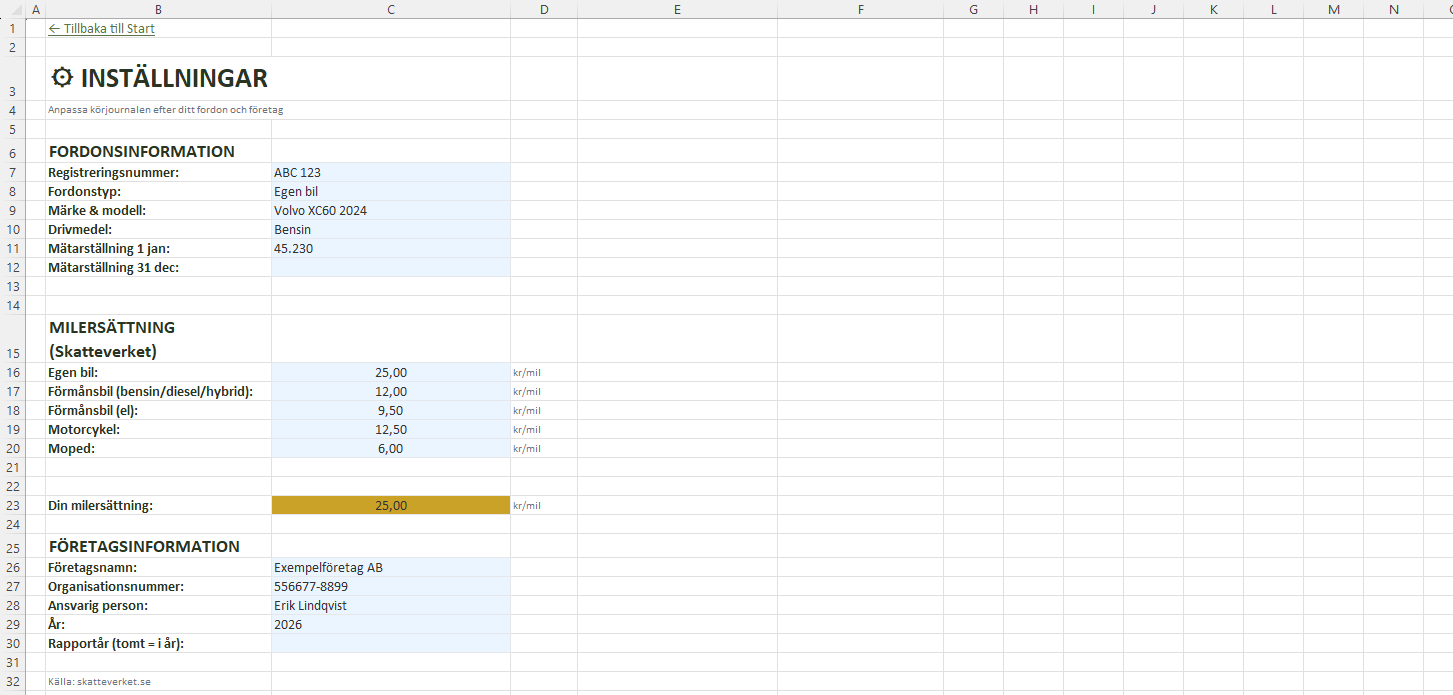Click the Anpassa körjournalen subtitle text
This screenshot has width=1453, height=695.
[165, 110]
